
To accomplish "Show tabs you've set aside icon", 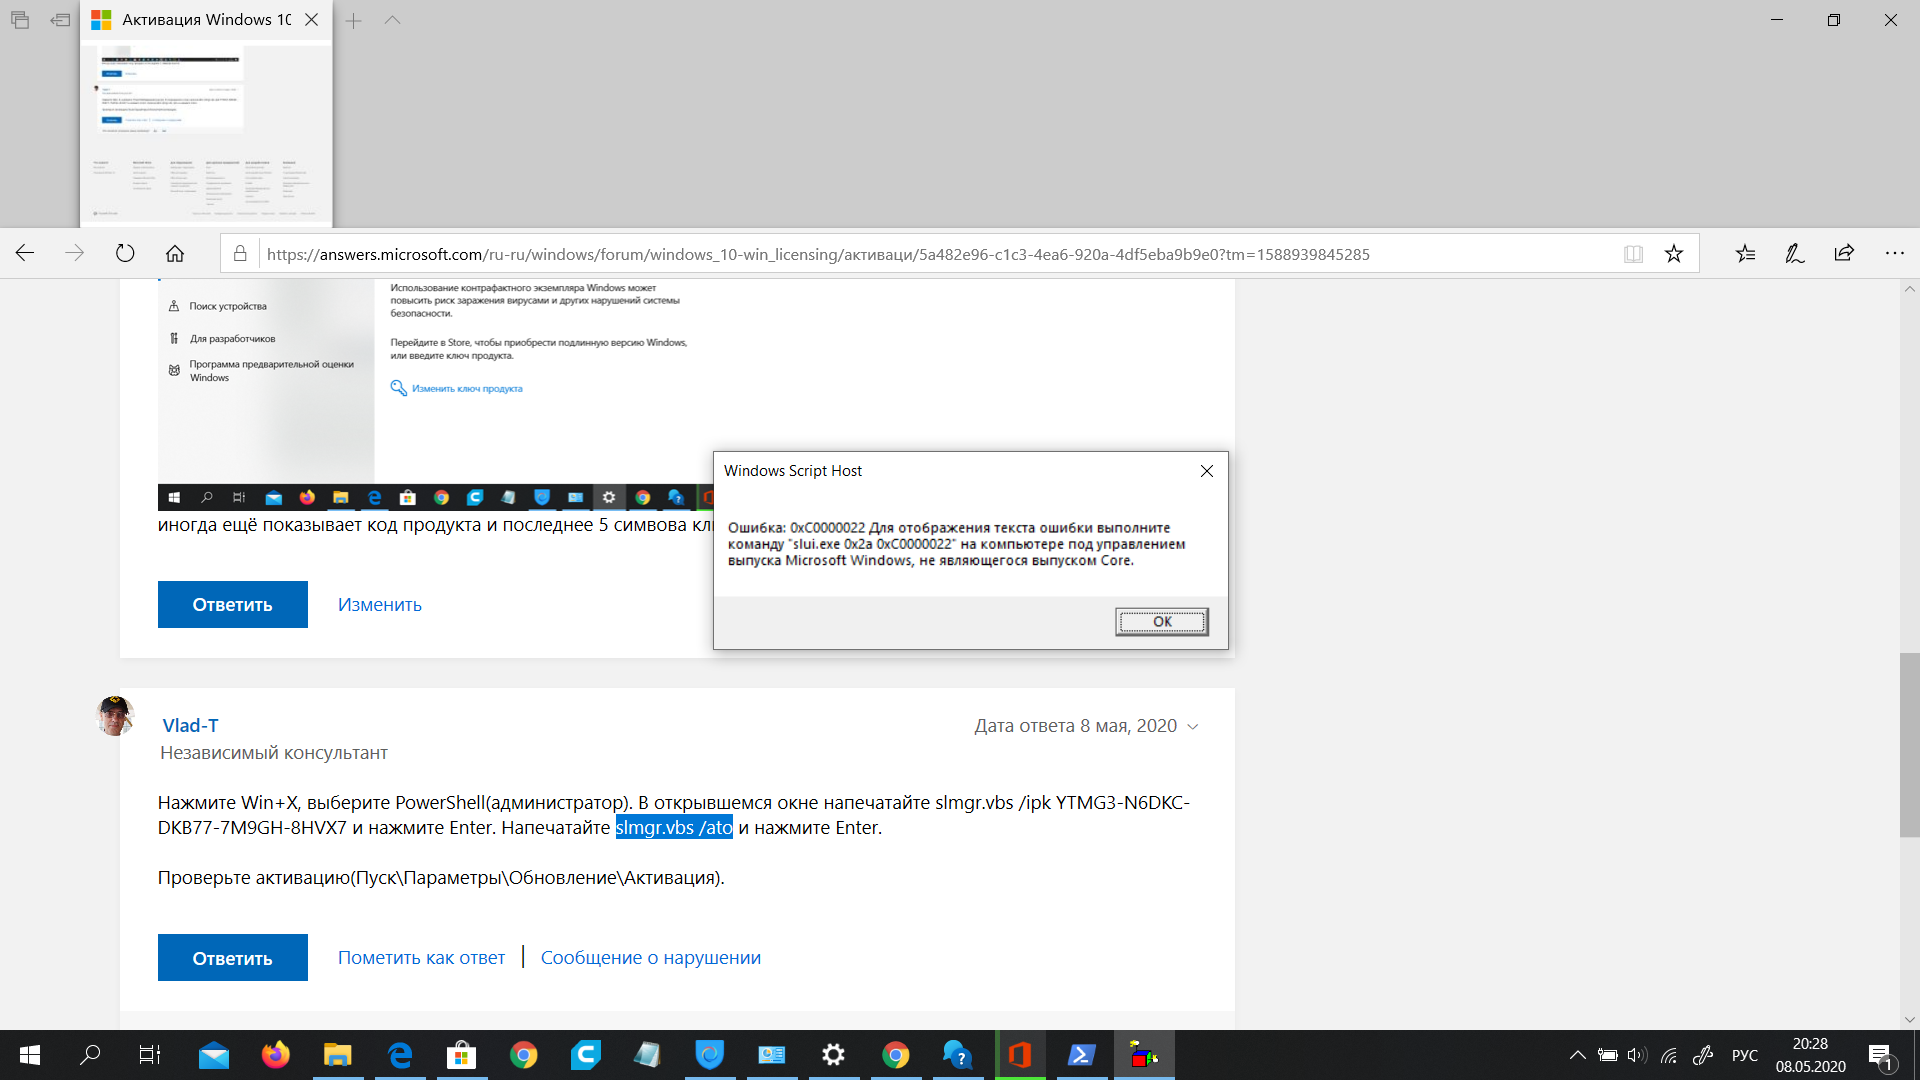I will [20, 20].
